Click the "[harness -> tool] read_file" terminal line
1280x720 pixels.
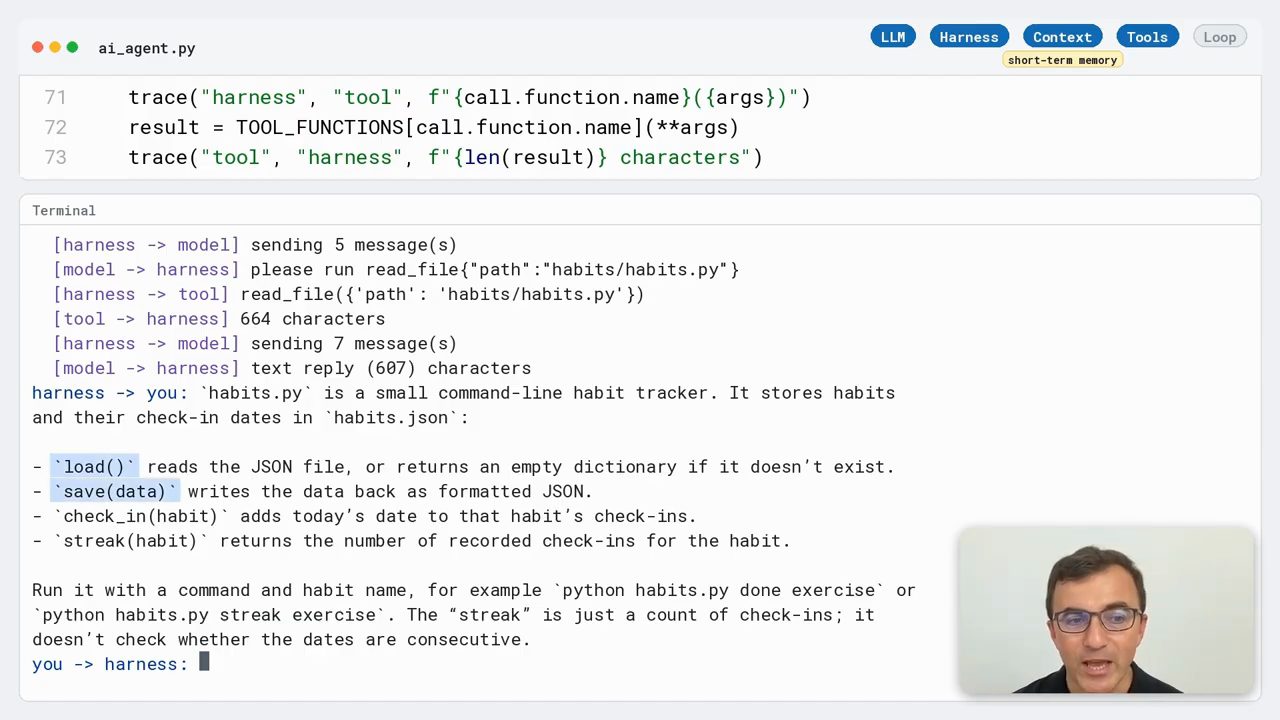tap(349, 294)
